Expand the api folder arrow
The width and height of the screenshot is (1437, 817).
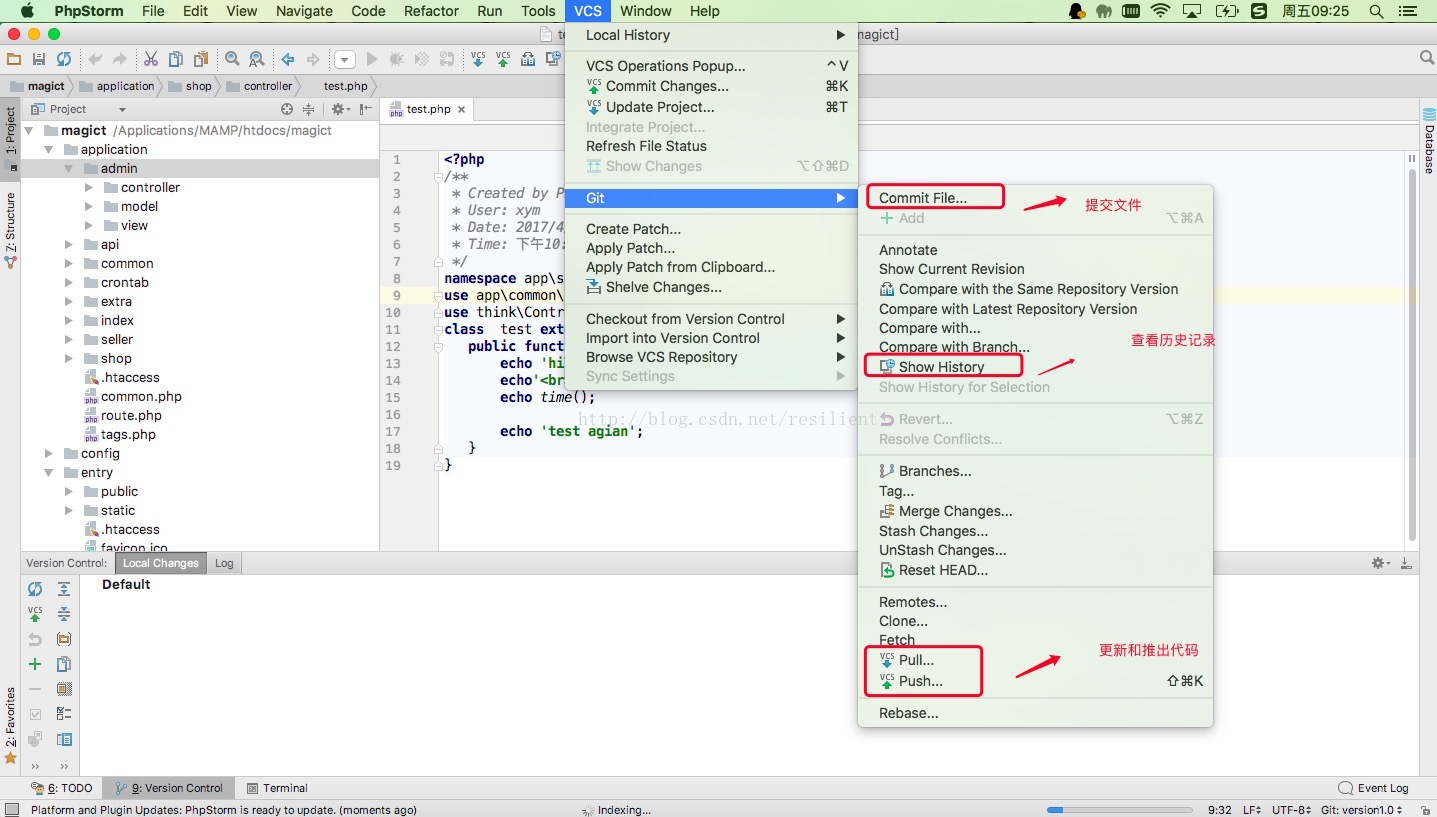pos(69,245)
